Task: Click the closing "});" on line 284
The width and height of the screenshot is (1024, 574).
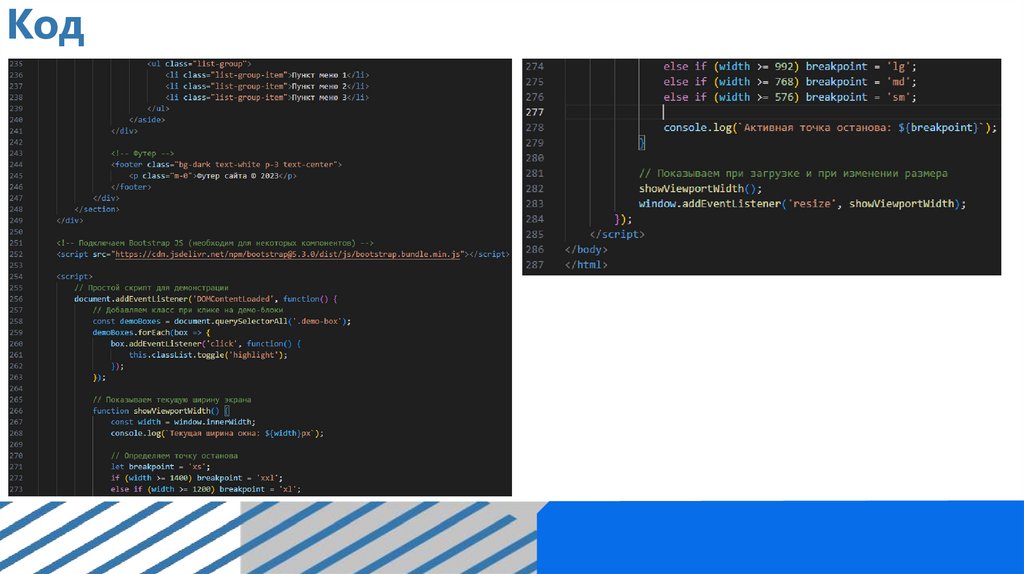Action: click(x=623, y=219)
